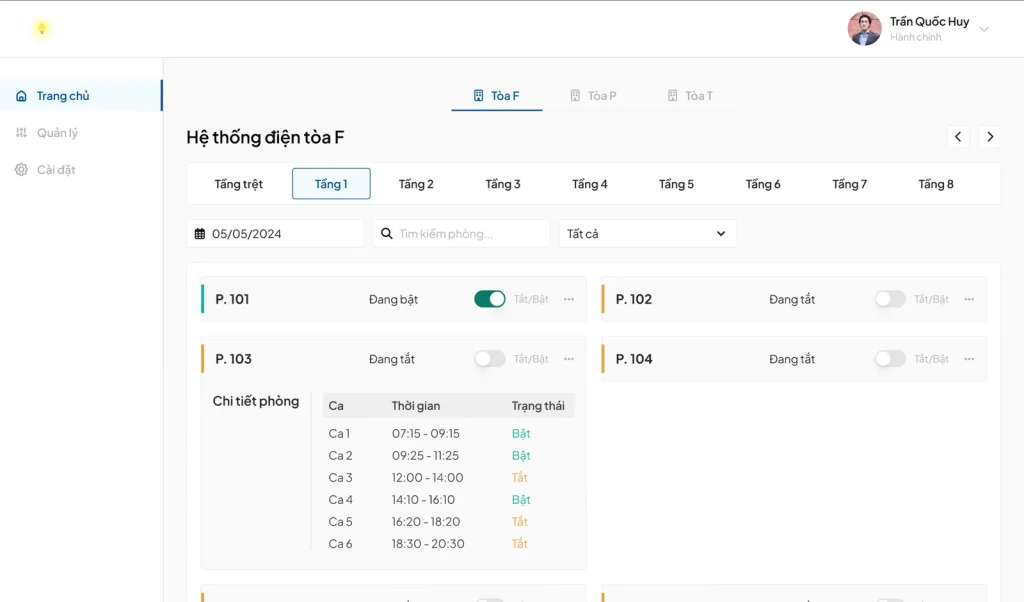This screenshot has height=602, width=1024.
Task: Click the user profile avatar
Action: click(x=864, y=29)
